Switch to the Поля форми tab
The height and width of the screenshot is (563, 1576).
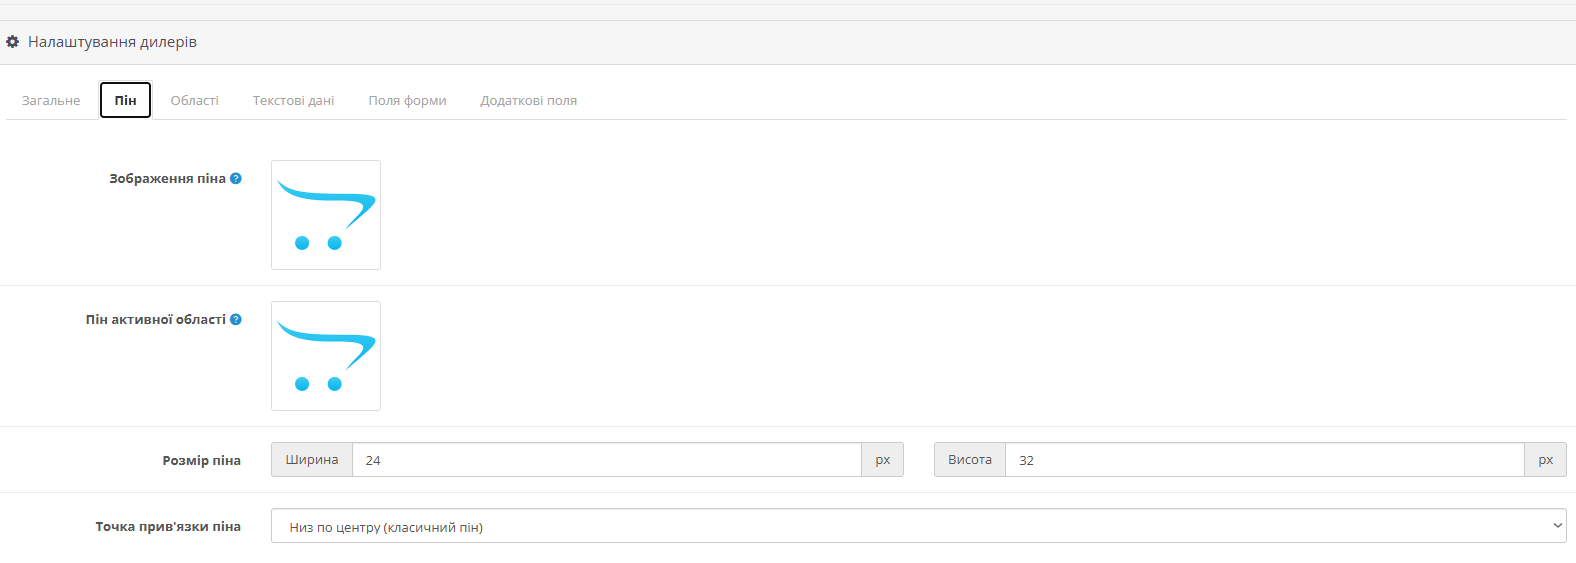408,101
